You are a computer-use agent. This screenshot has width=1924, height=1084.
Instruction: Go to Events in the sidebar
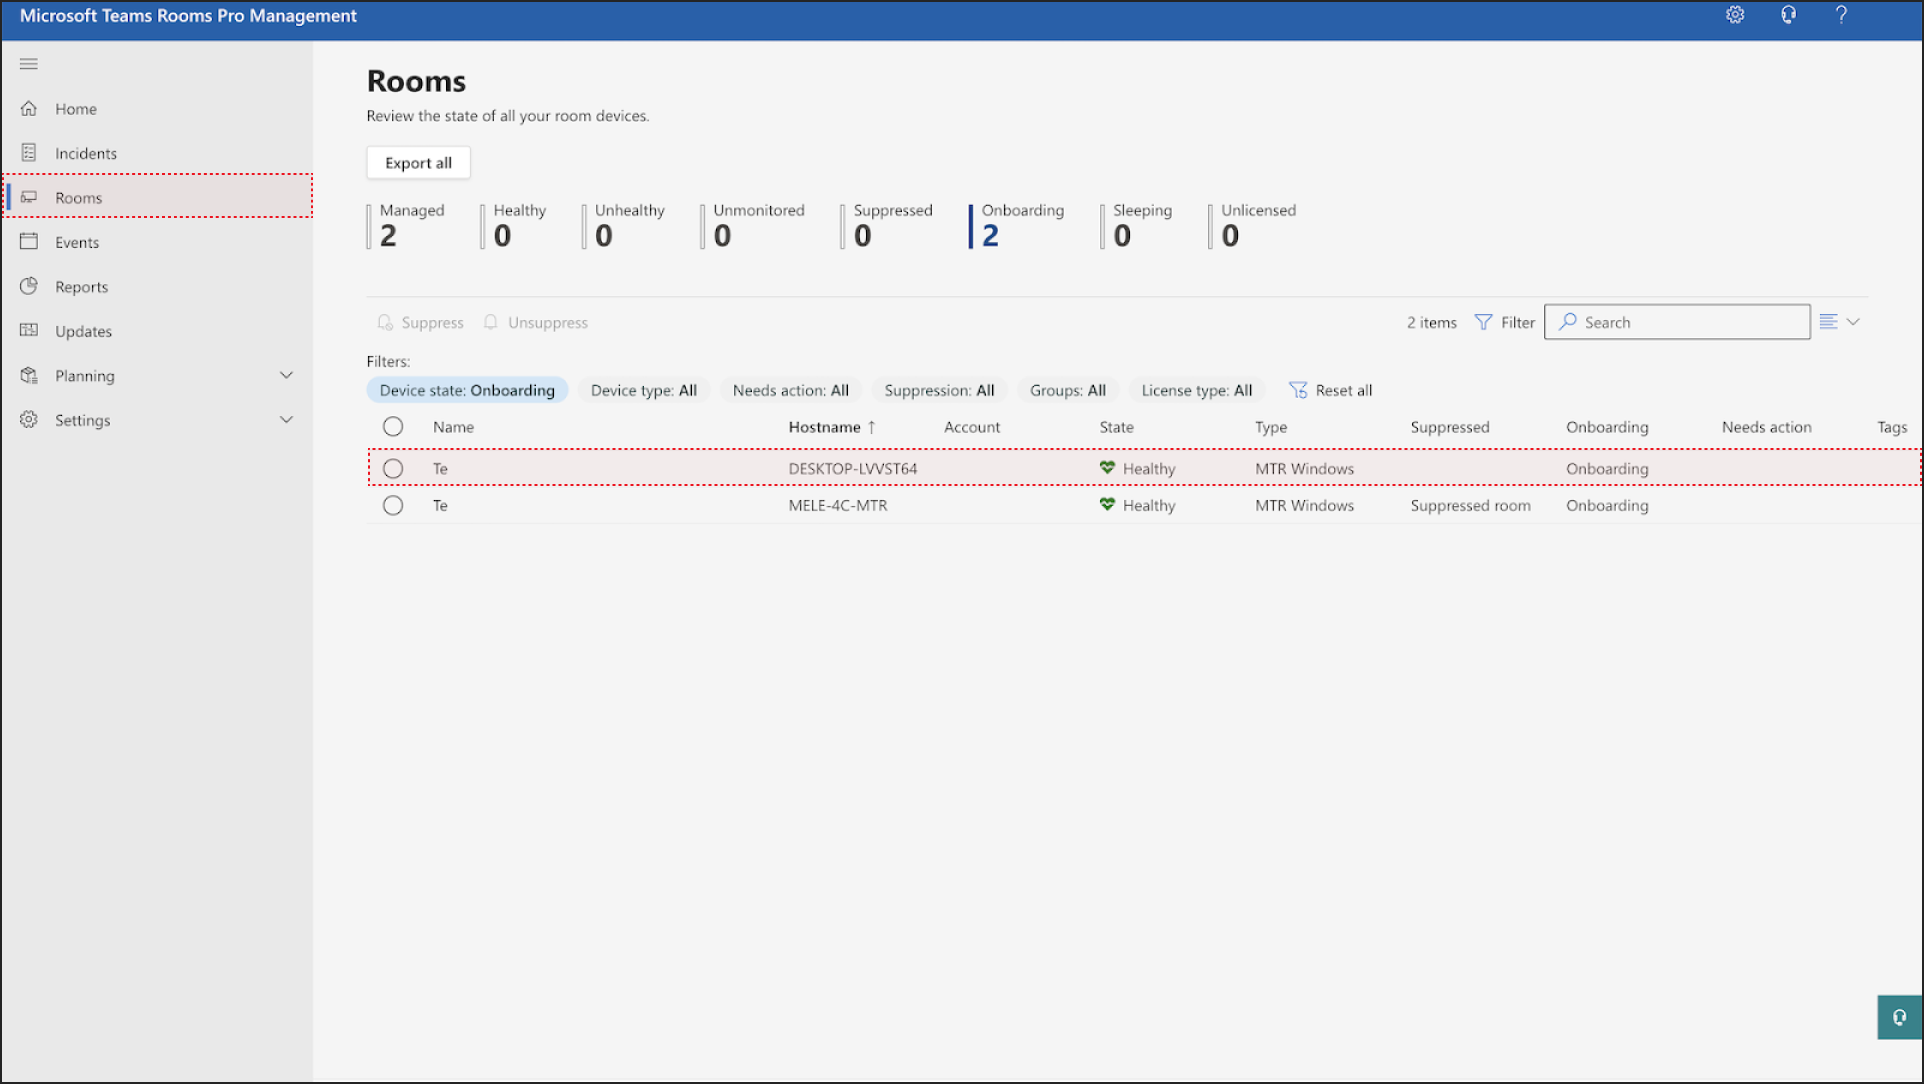click(77, 242)
